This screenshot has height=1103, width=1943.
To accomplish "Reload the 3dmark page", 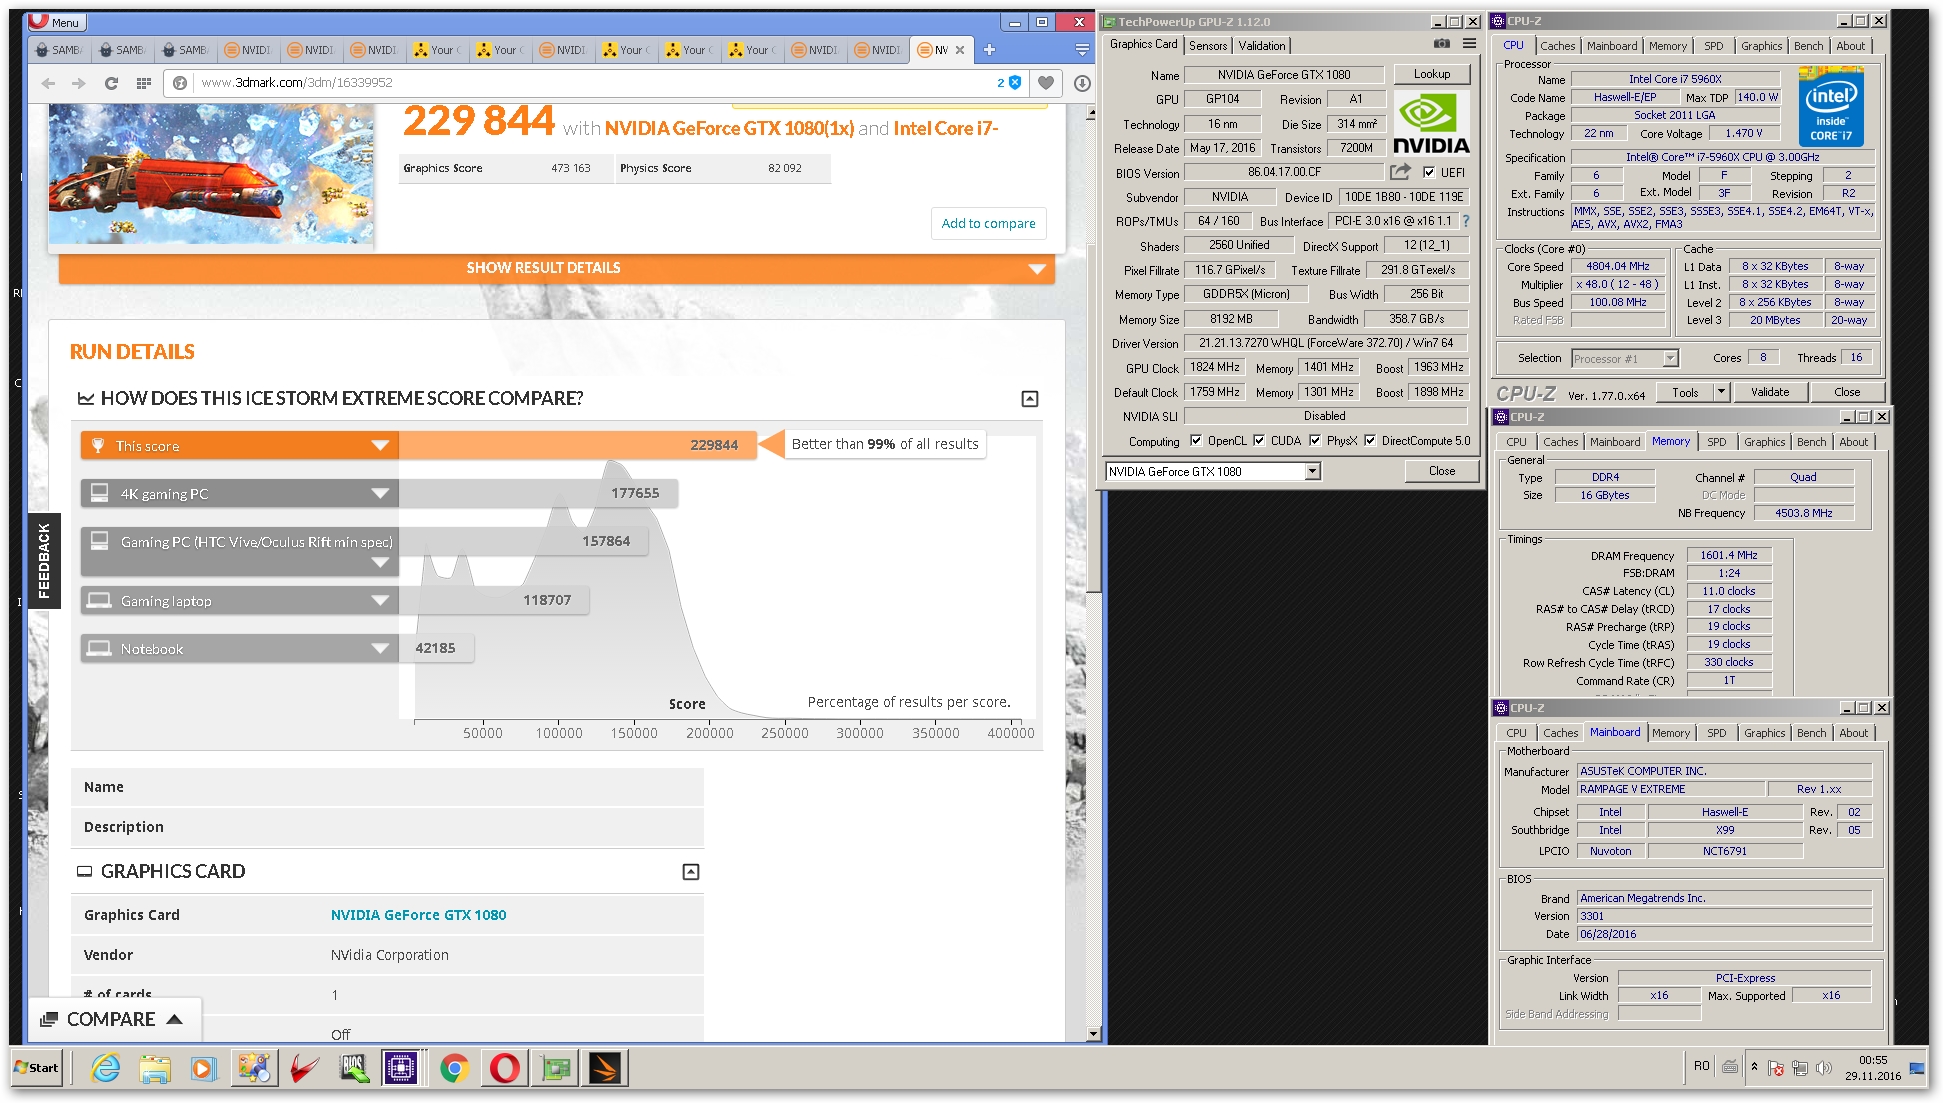I will pos(111,83).
